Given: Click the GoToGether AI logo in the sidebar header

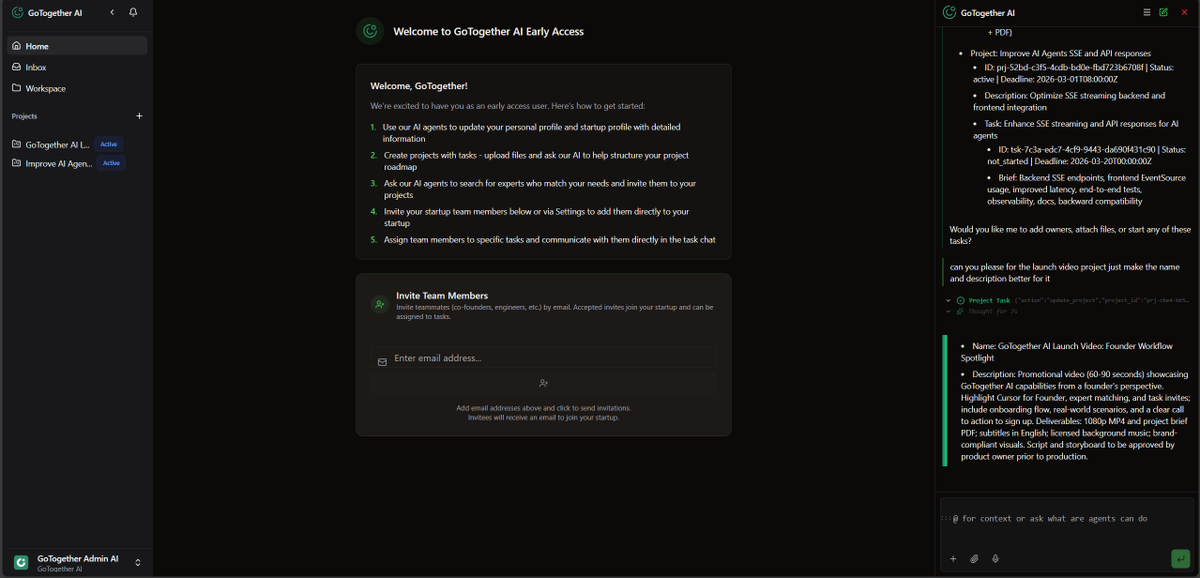Looking at the screenshot, I should 17,13.
